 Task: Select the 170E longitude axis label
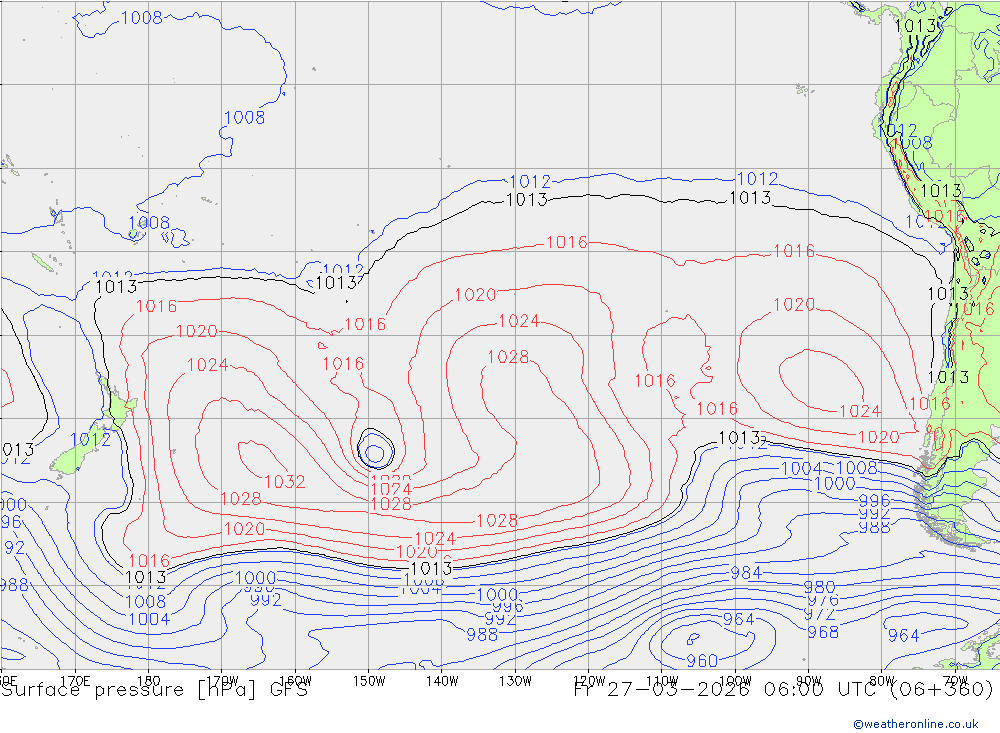(75, 681)
